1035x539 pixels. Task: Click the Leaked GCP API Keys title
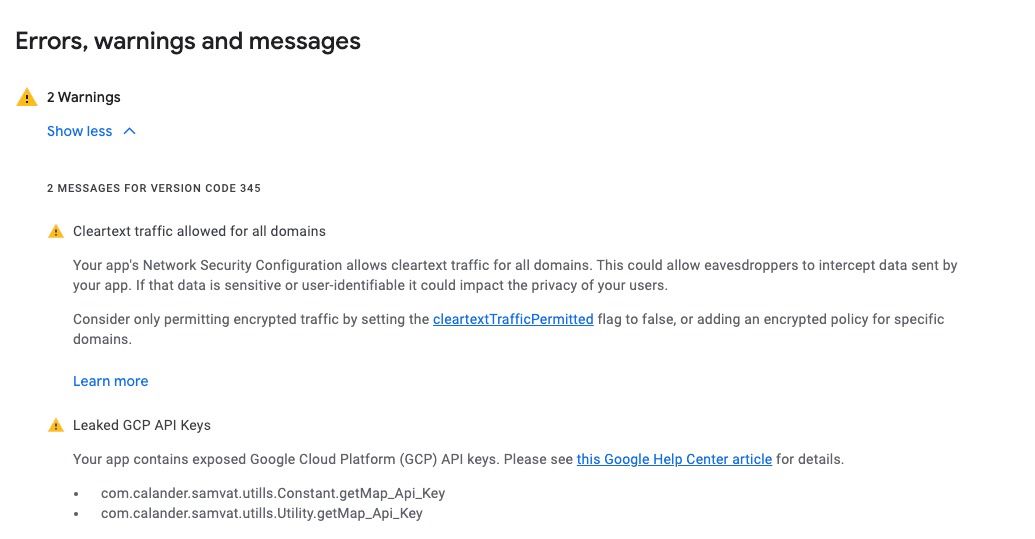142,426
